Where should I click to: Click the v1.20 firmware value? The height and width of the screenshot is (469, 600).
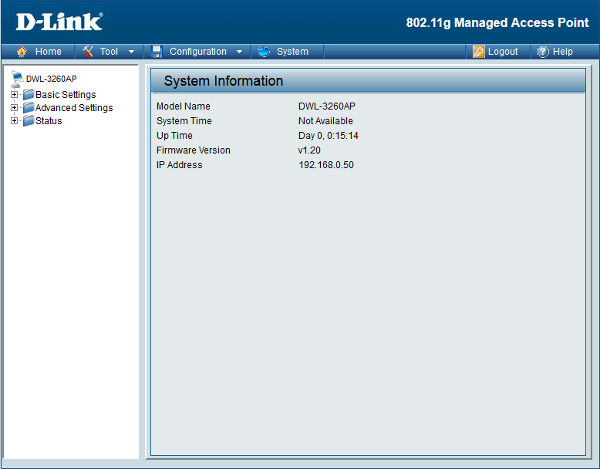(309, 150)
